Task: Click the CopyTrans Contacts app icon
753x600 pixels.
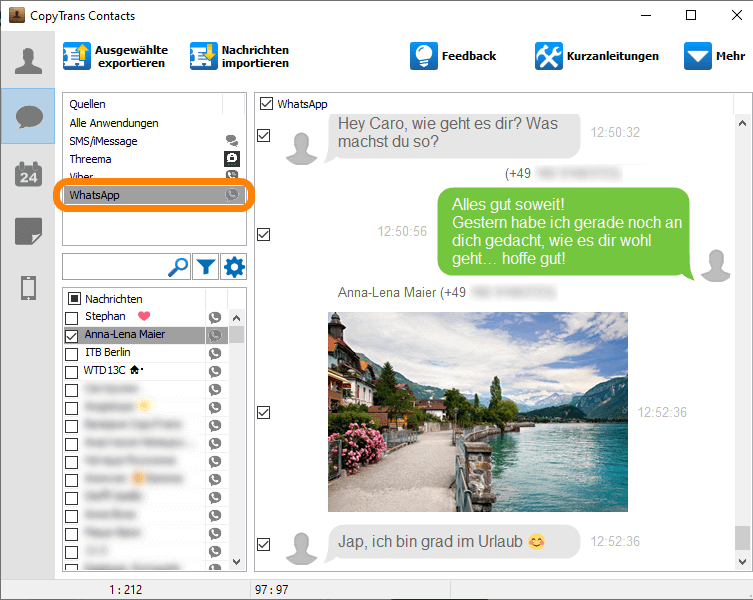Action: click(x=17, y=15)
